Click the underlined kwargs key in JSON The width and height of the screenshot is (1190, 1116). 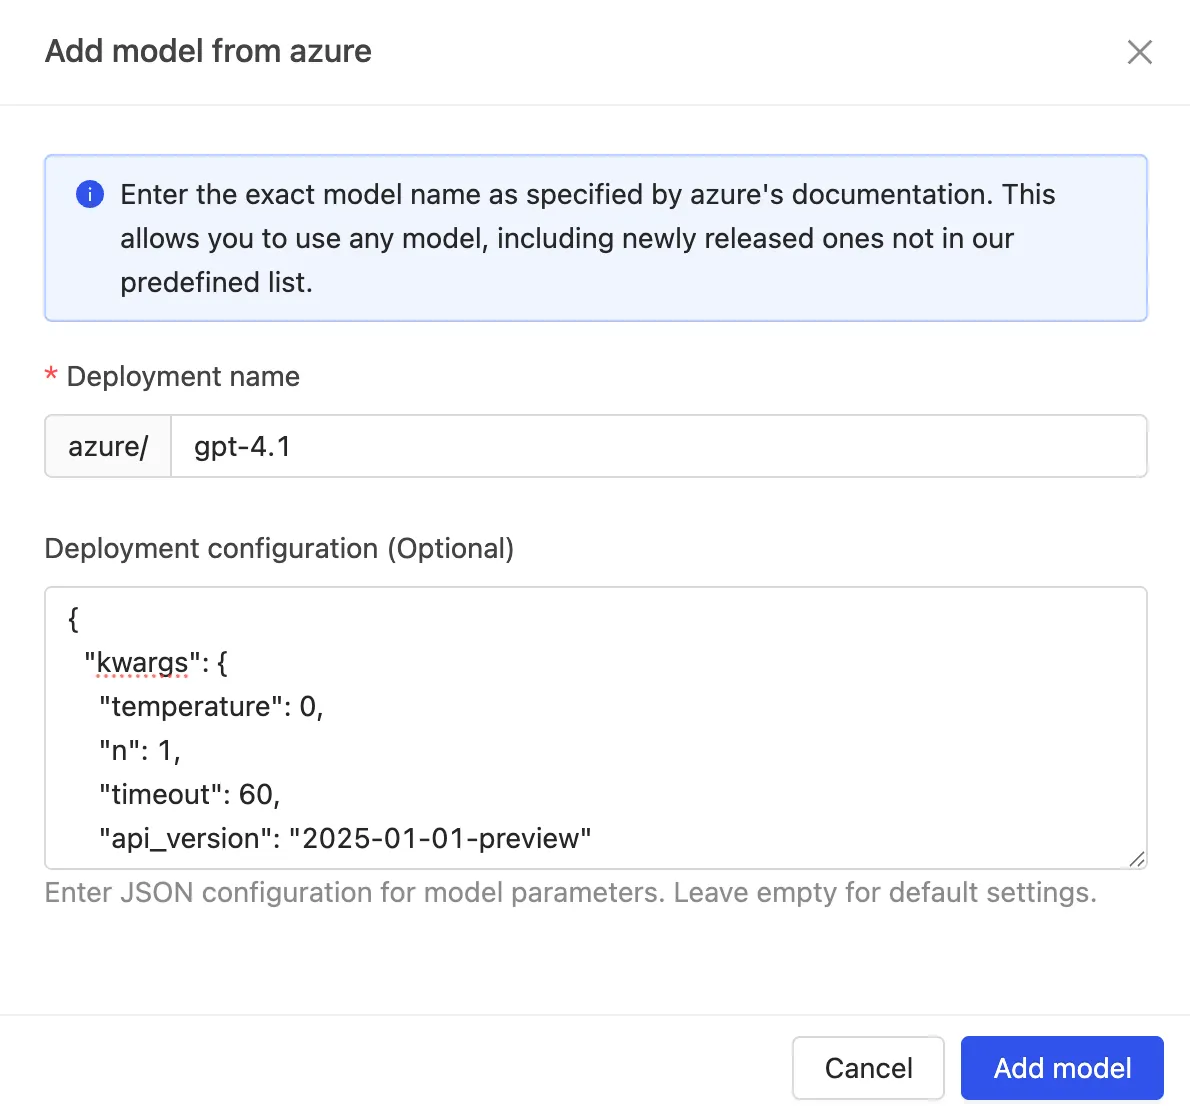click(140, 662)
